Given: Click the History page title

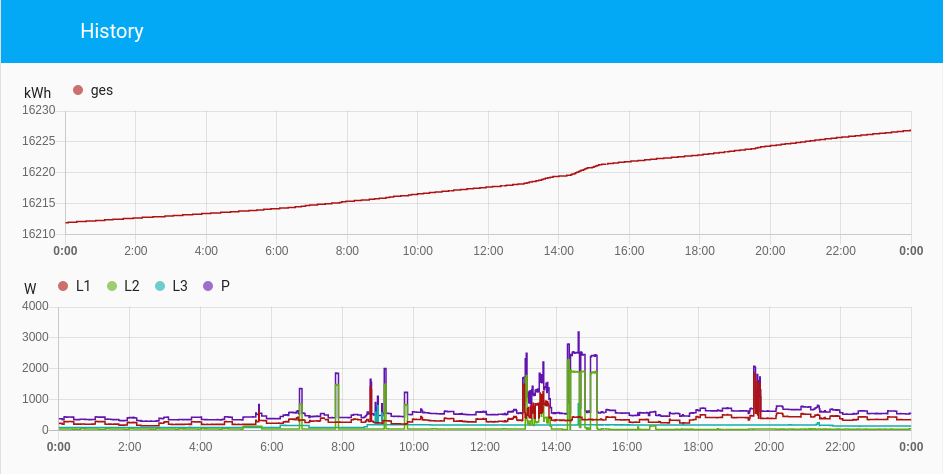Looking at the screenshot, I should 112,31.
